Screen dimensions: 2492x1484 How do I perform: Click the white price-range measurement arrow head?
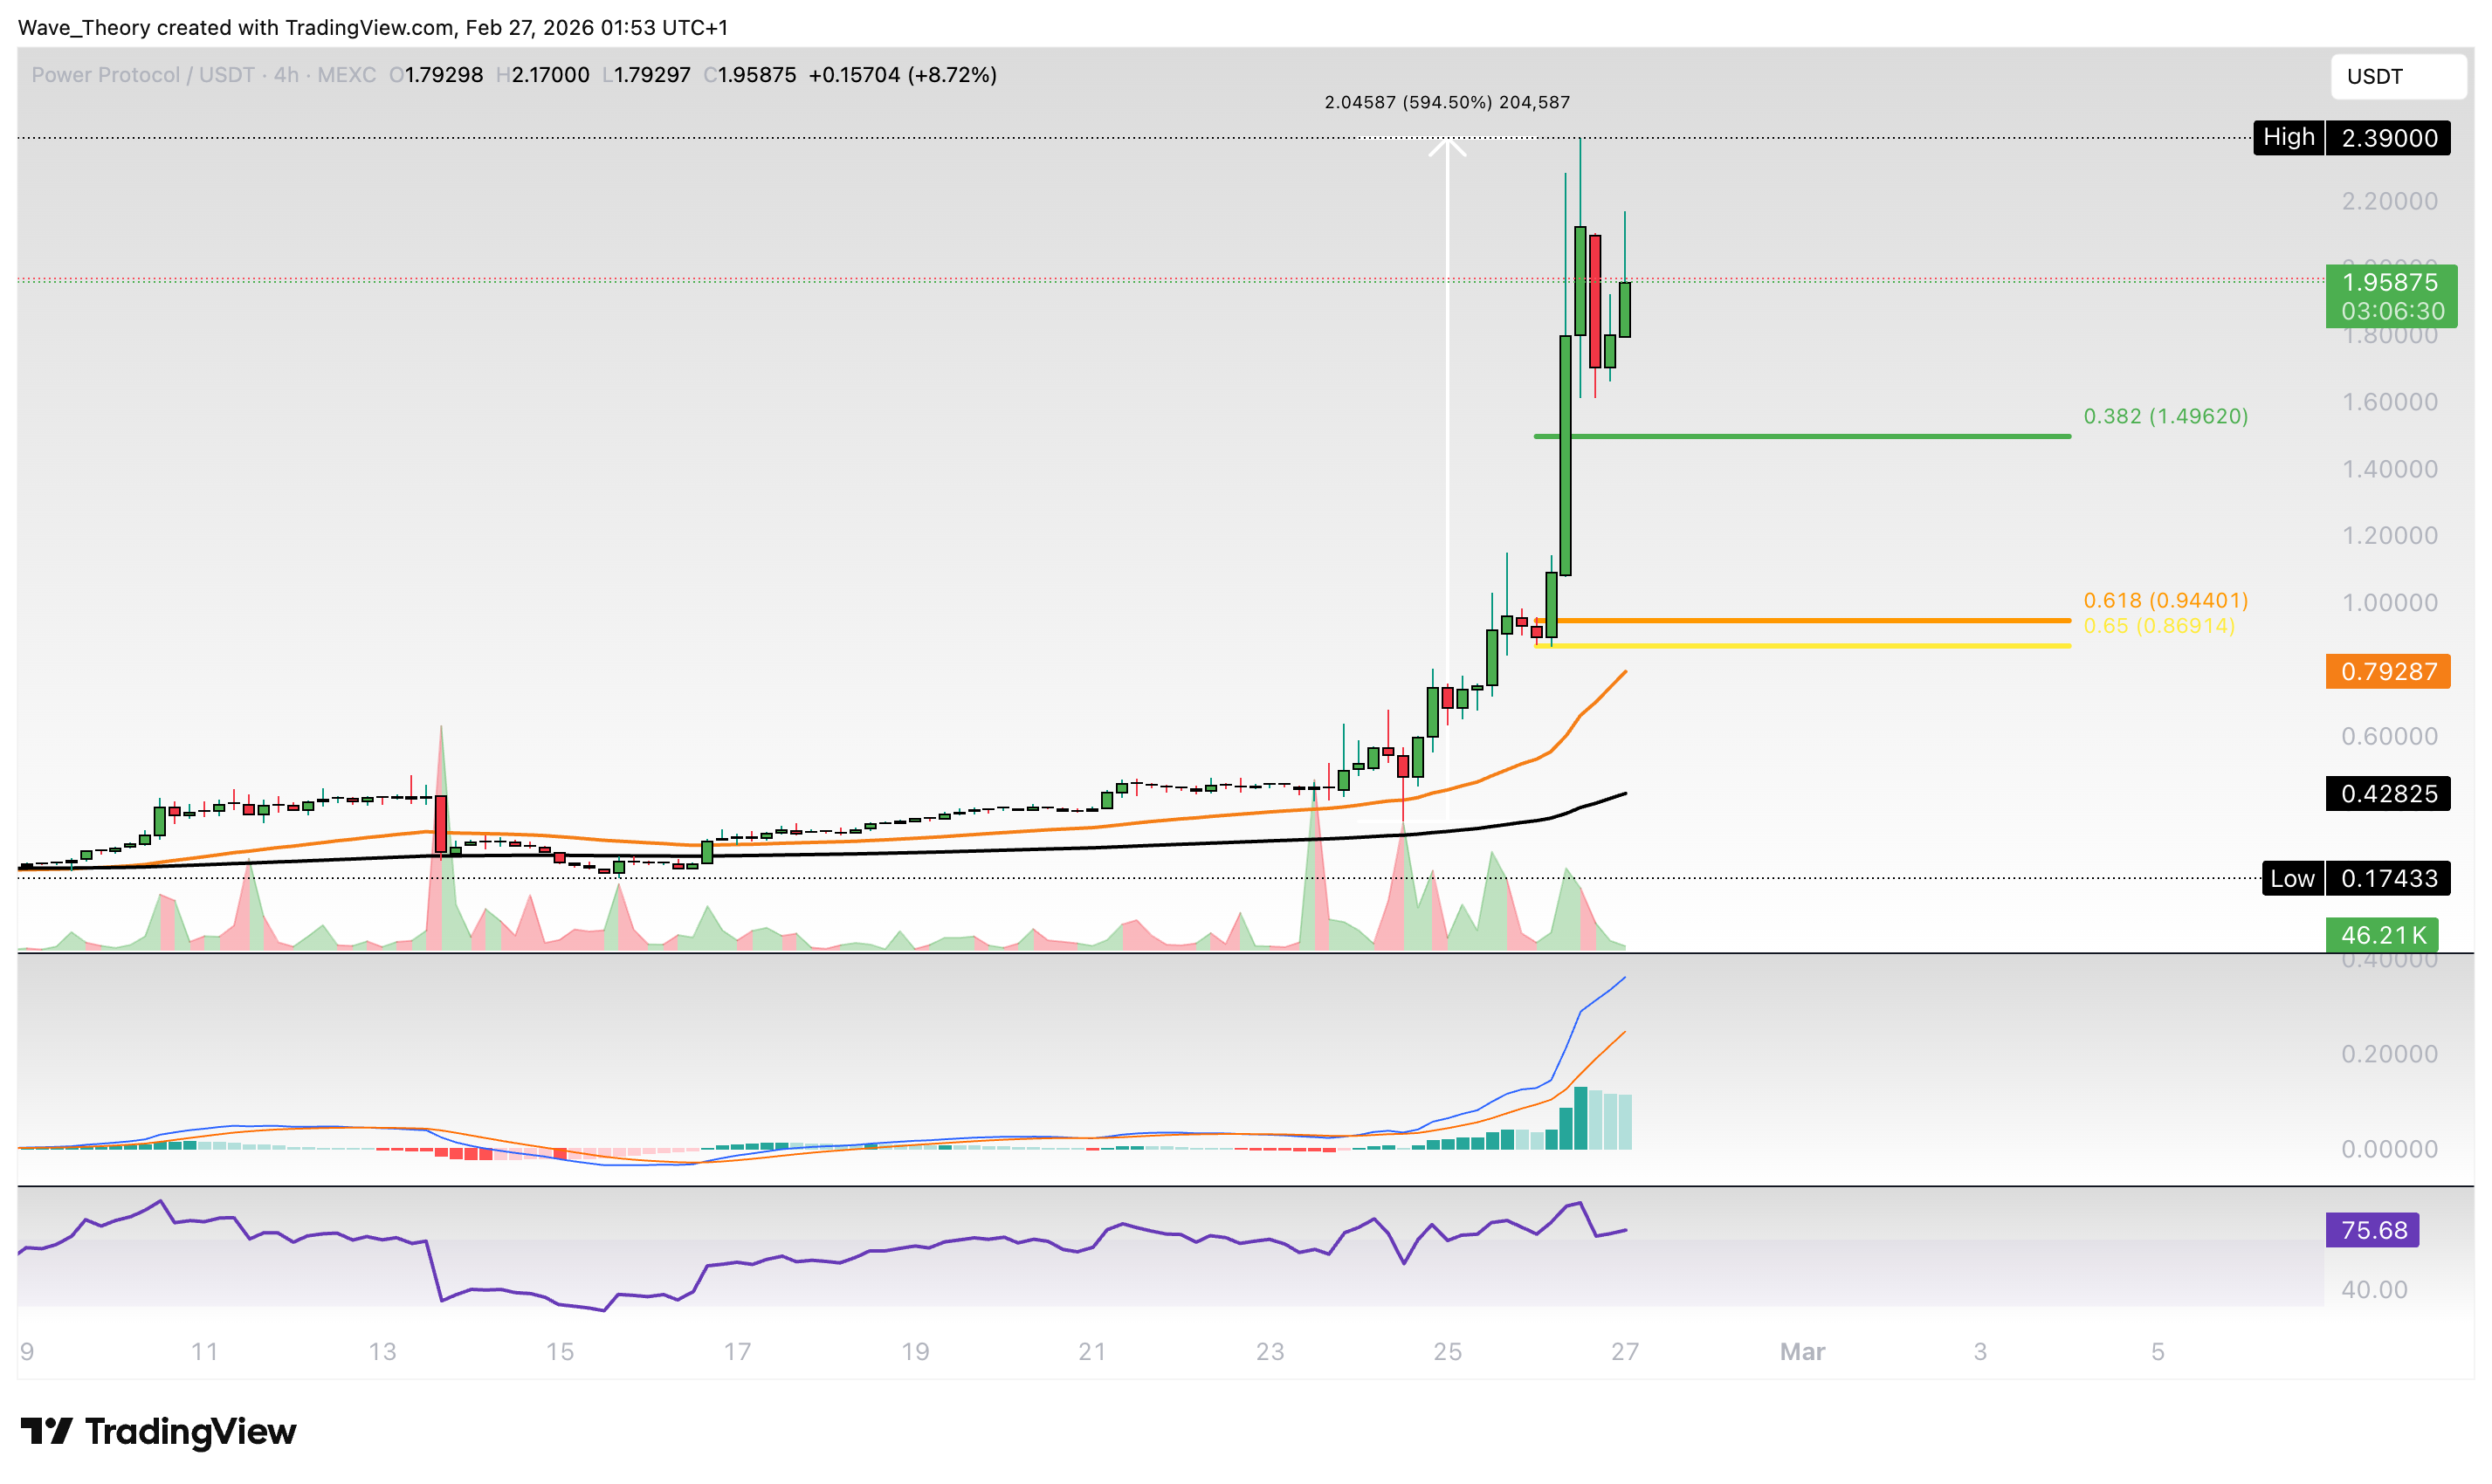1447,147
